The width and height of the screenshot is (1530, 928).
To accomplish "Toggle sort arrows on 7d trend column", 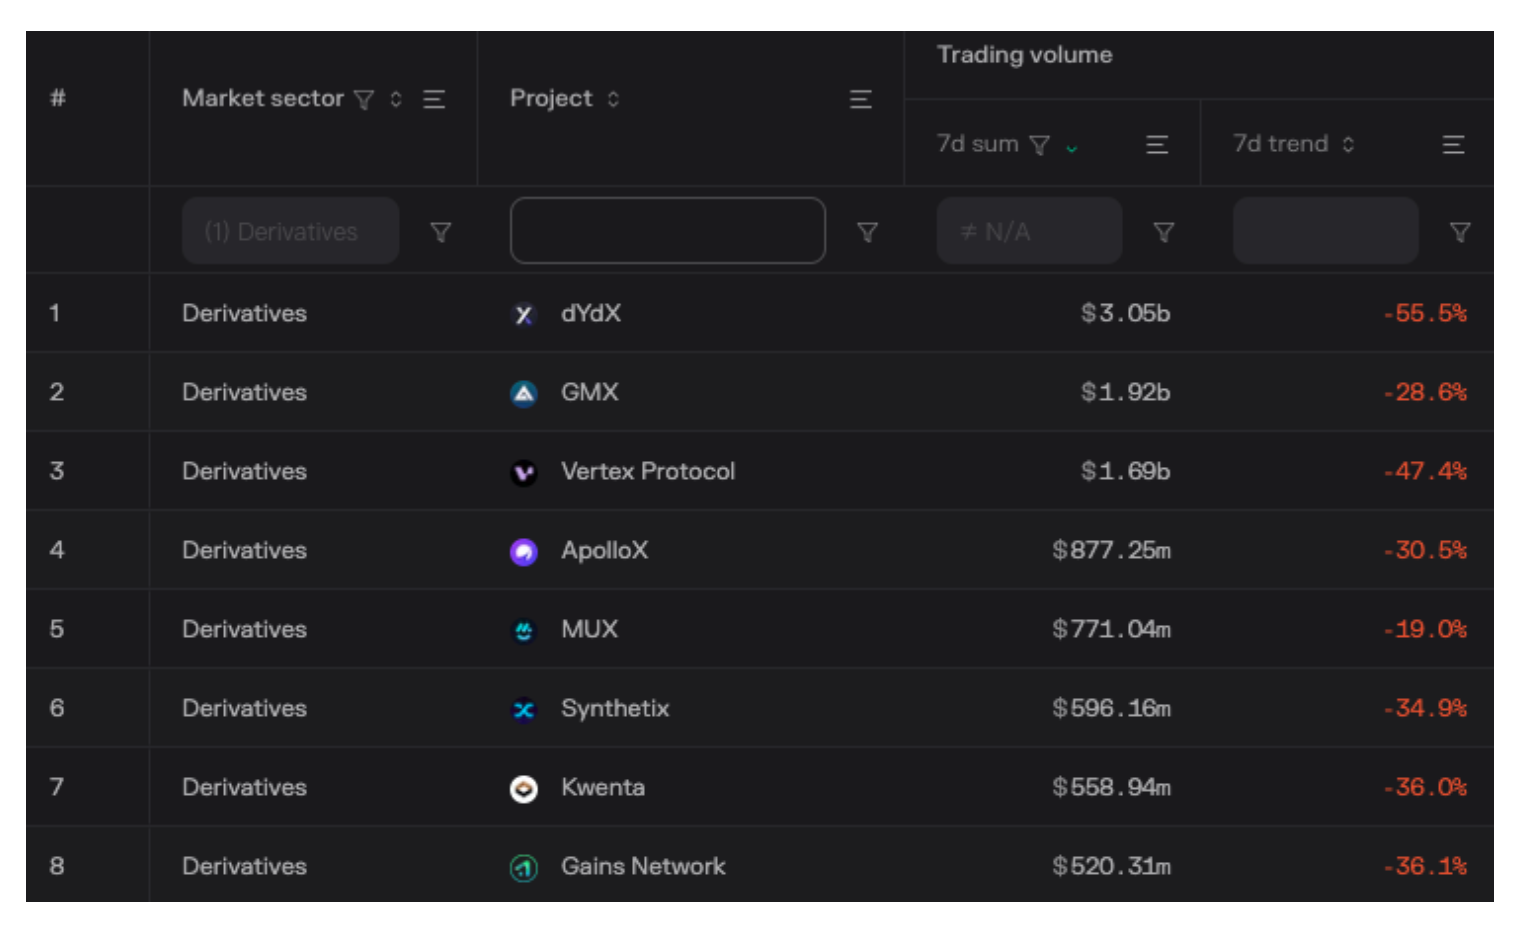I will 1348,145.
